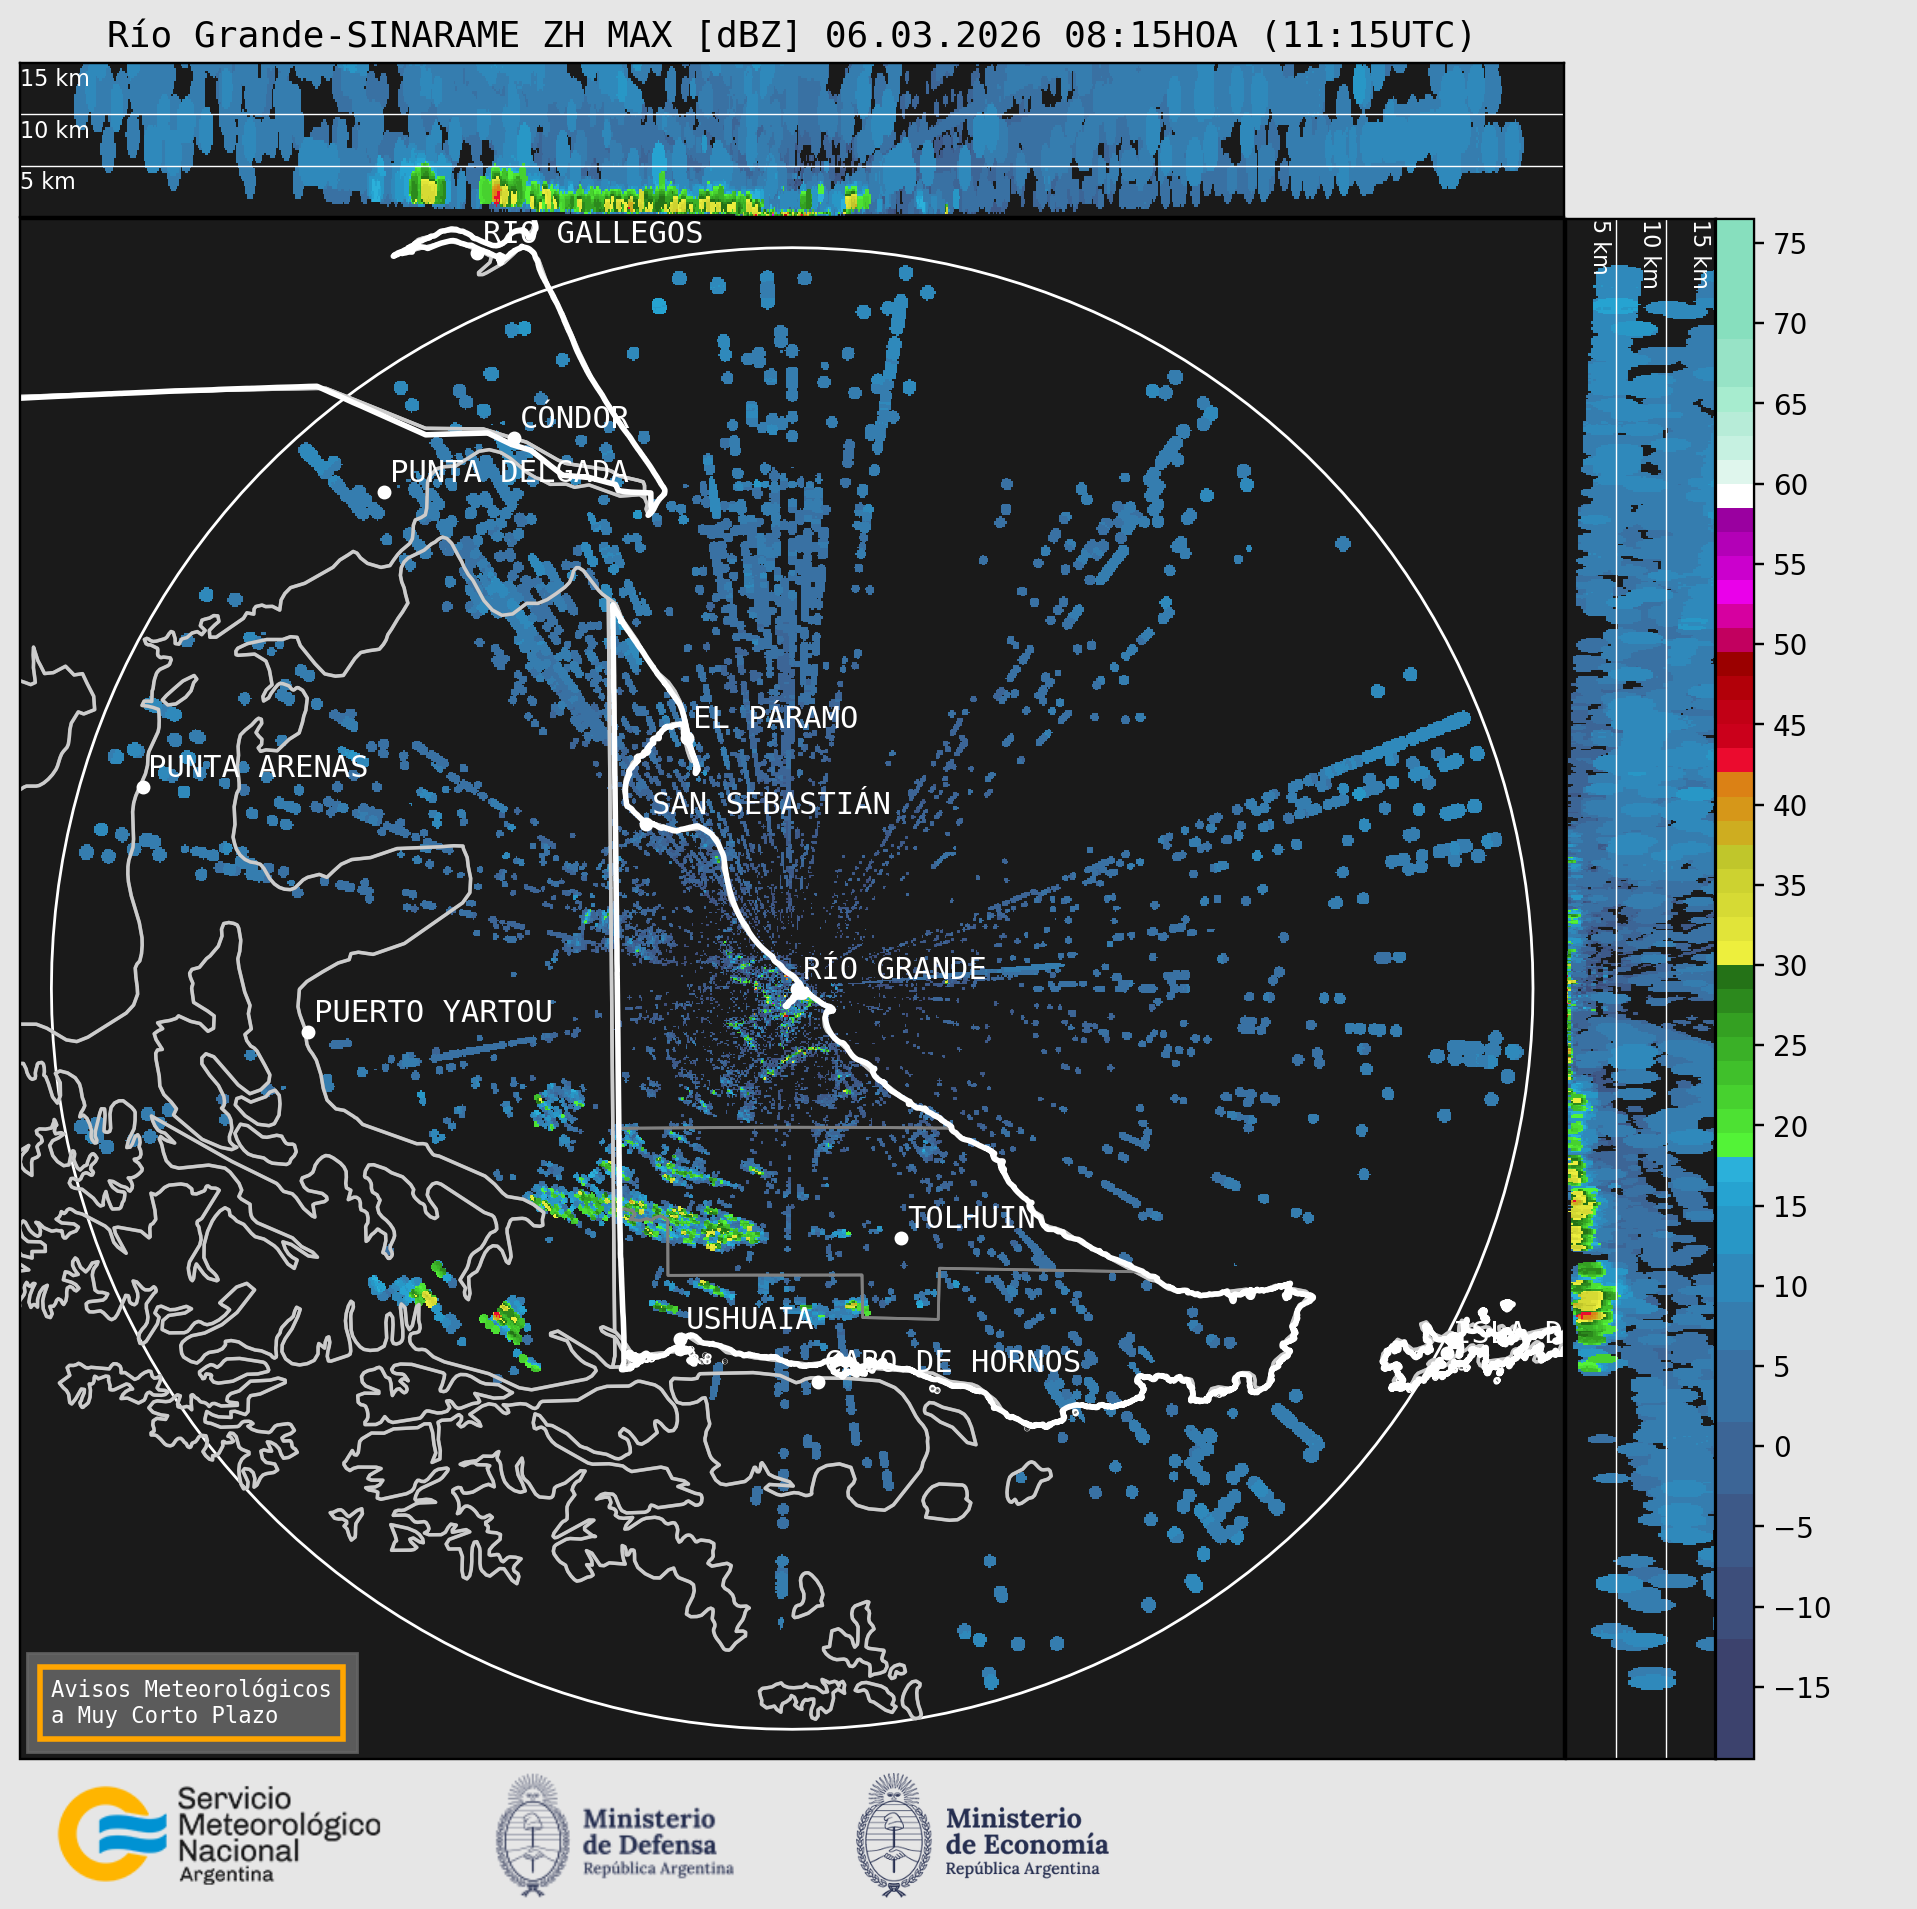Click the rotated 15 km label in the right cross-section

tap(1701, 256)
